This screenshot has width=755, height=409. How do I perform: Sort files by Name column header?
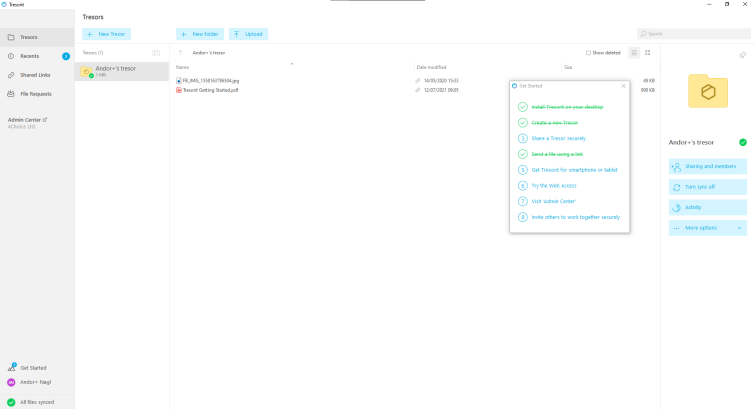[x=182, y=67]
